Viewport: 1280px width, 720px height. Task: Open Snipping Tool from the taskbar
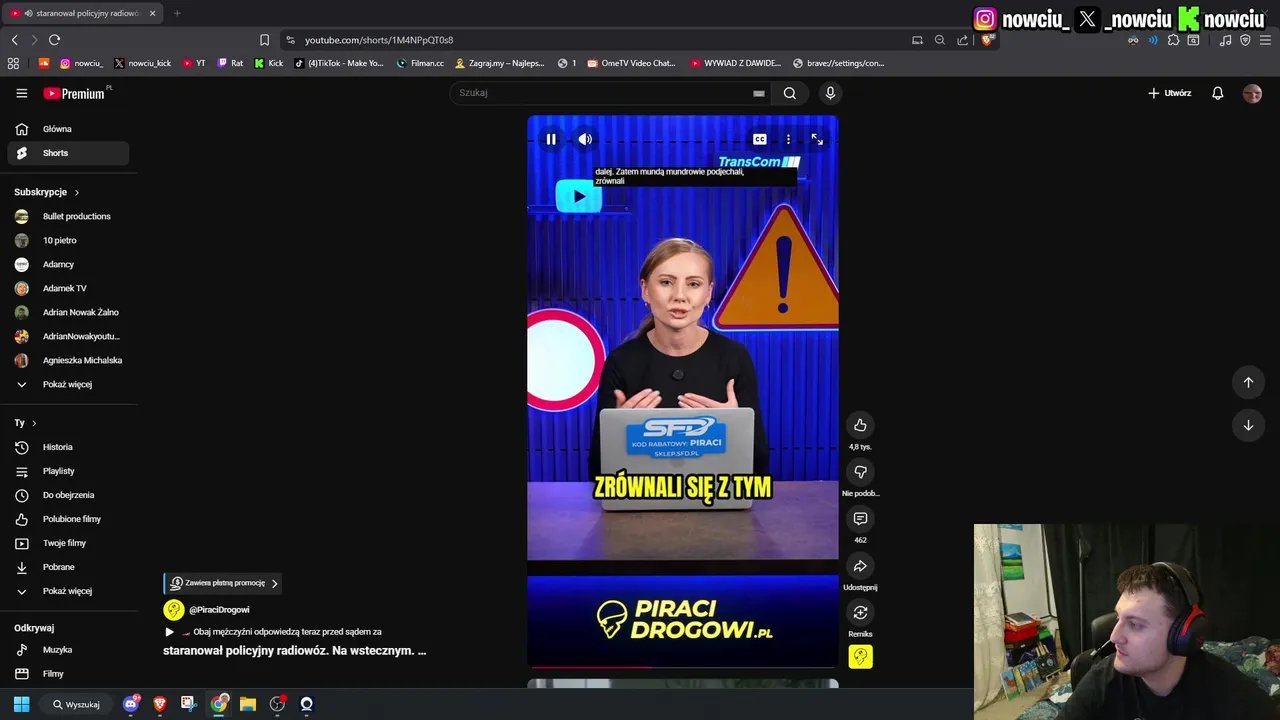pyautogui.click(x=188, y=704)
